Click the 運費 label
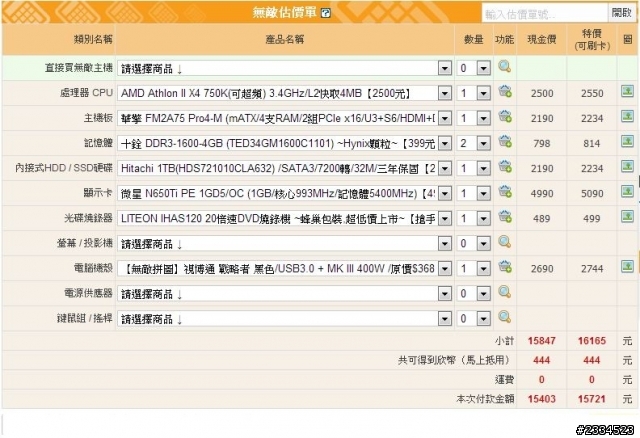This screenshot has width=640, height=438. coord(504,380)
